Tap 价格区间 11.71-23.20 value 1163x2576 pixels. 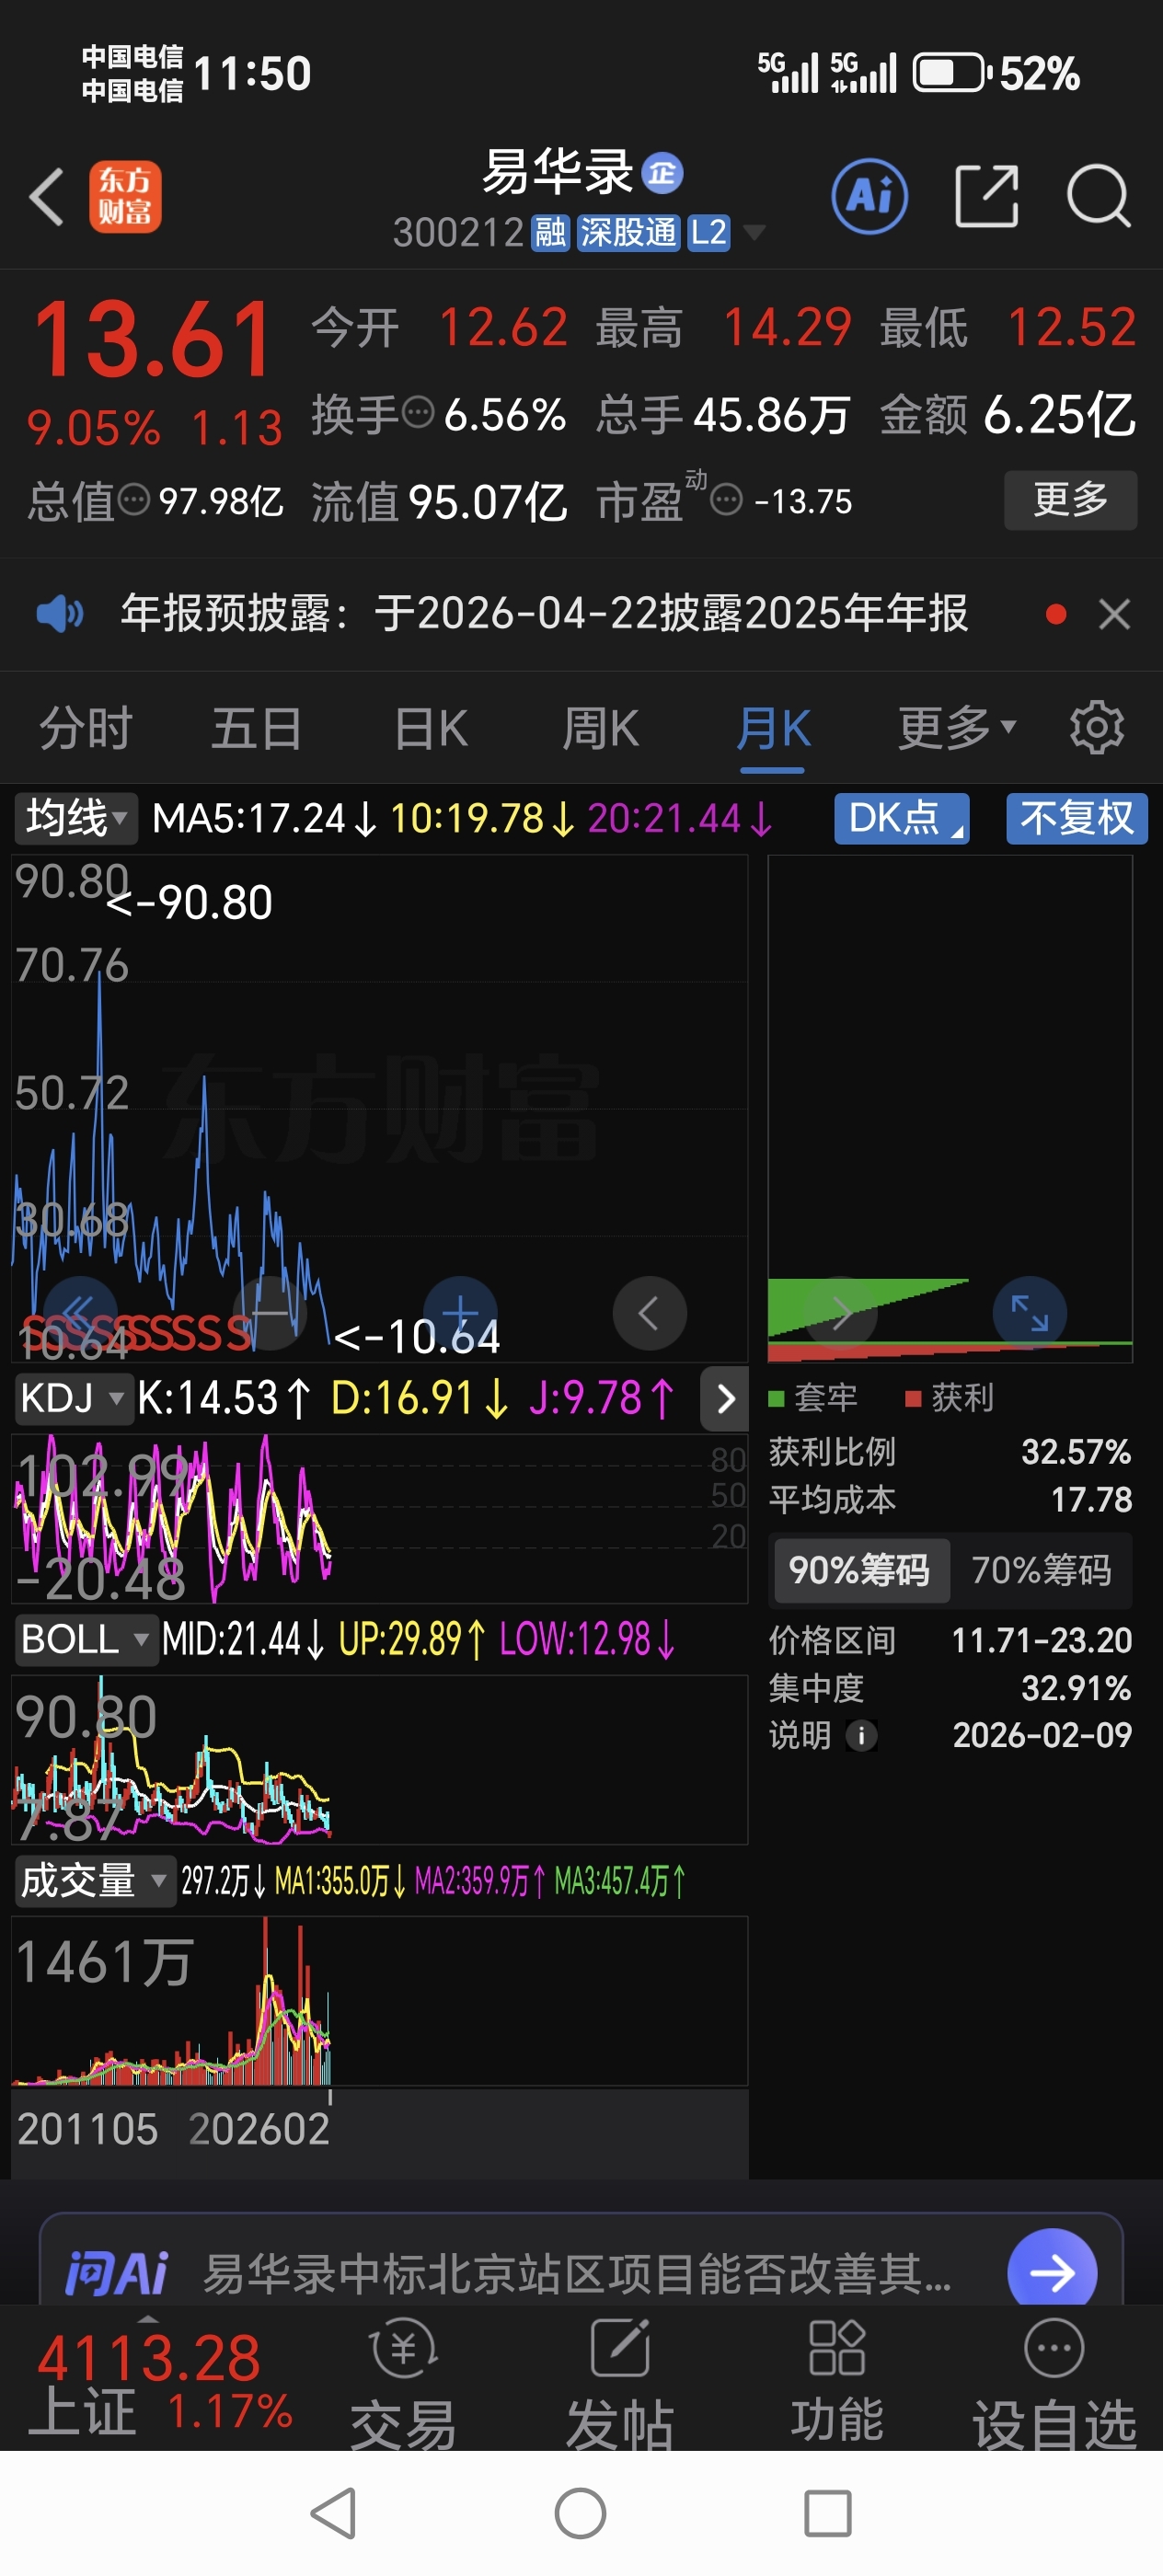coord(1041,1640)
